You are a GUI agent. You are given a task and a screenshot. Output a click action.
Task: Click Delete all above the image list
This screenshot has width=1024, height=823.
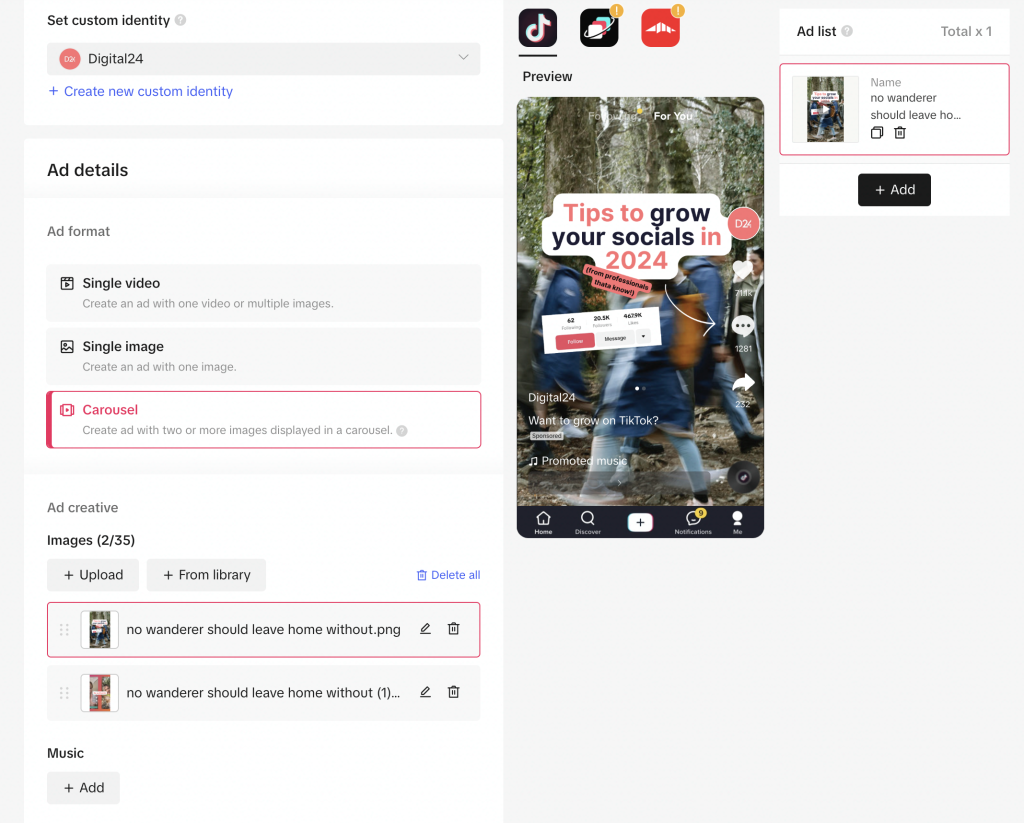click(x=448, y=574)
